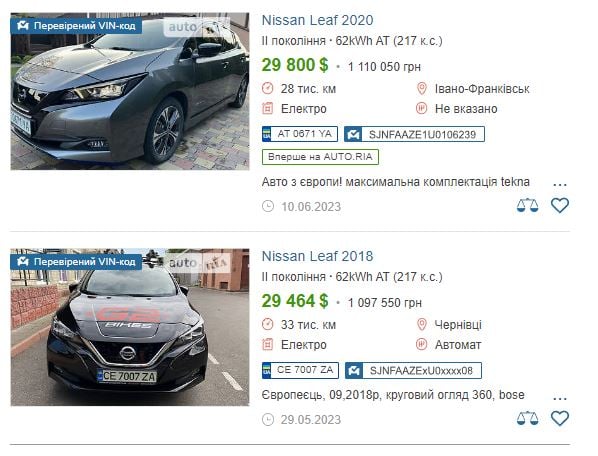Open the Nissan Leaf 2018 listing title
This screenshot has width=598, height=456.
317,256
